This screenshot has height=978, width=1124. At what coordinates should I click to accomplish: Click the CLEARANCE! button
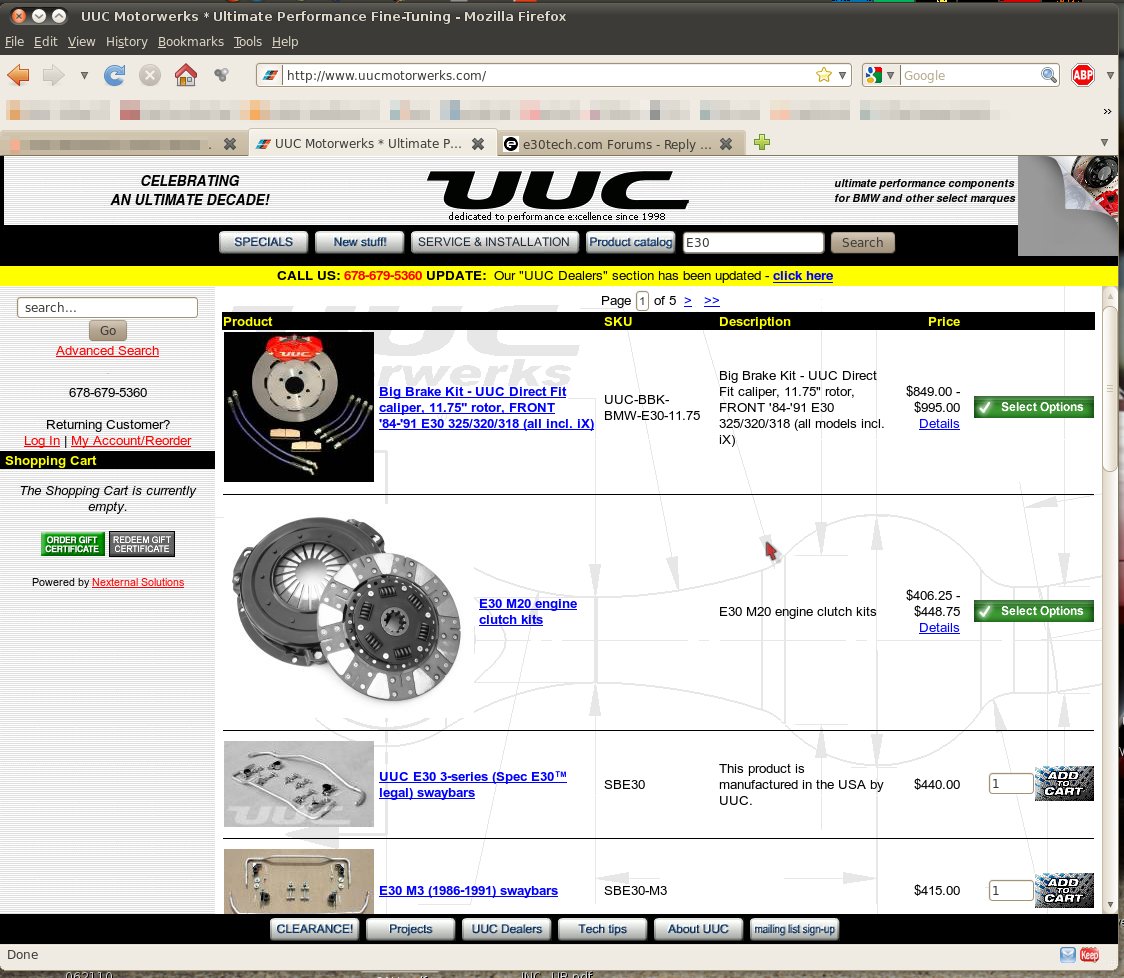315,929
